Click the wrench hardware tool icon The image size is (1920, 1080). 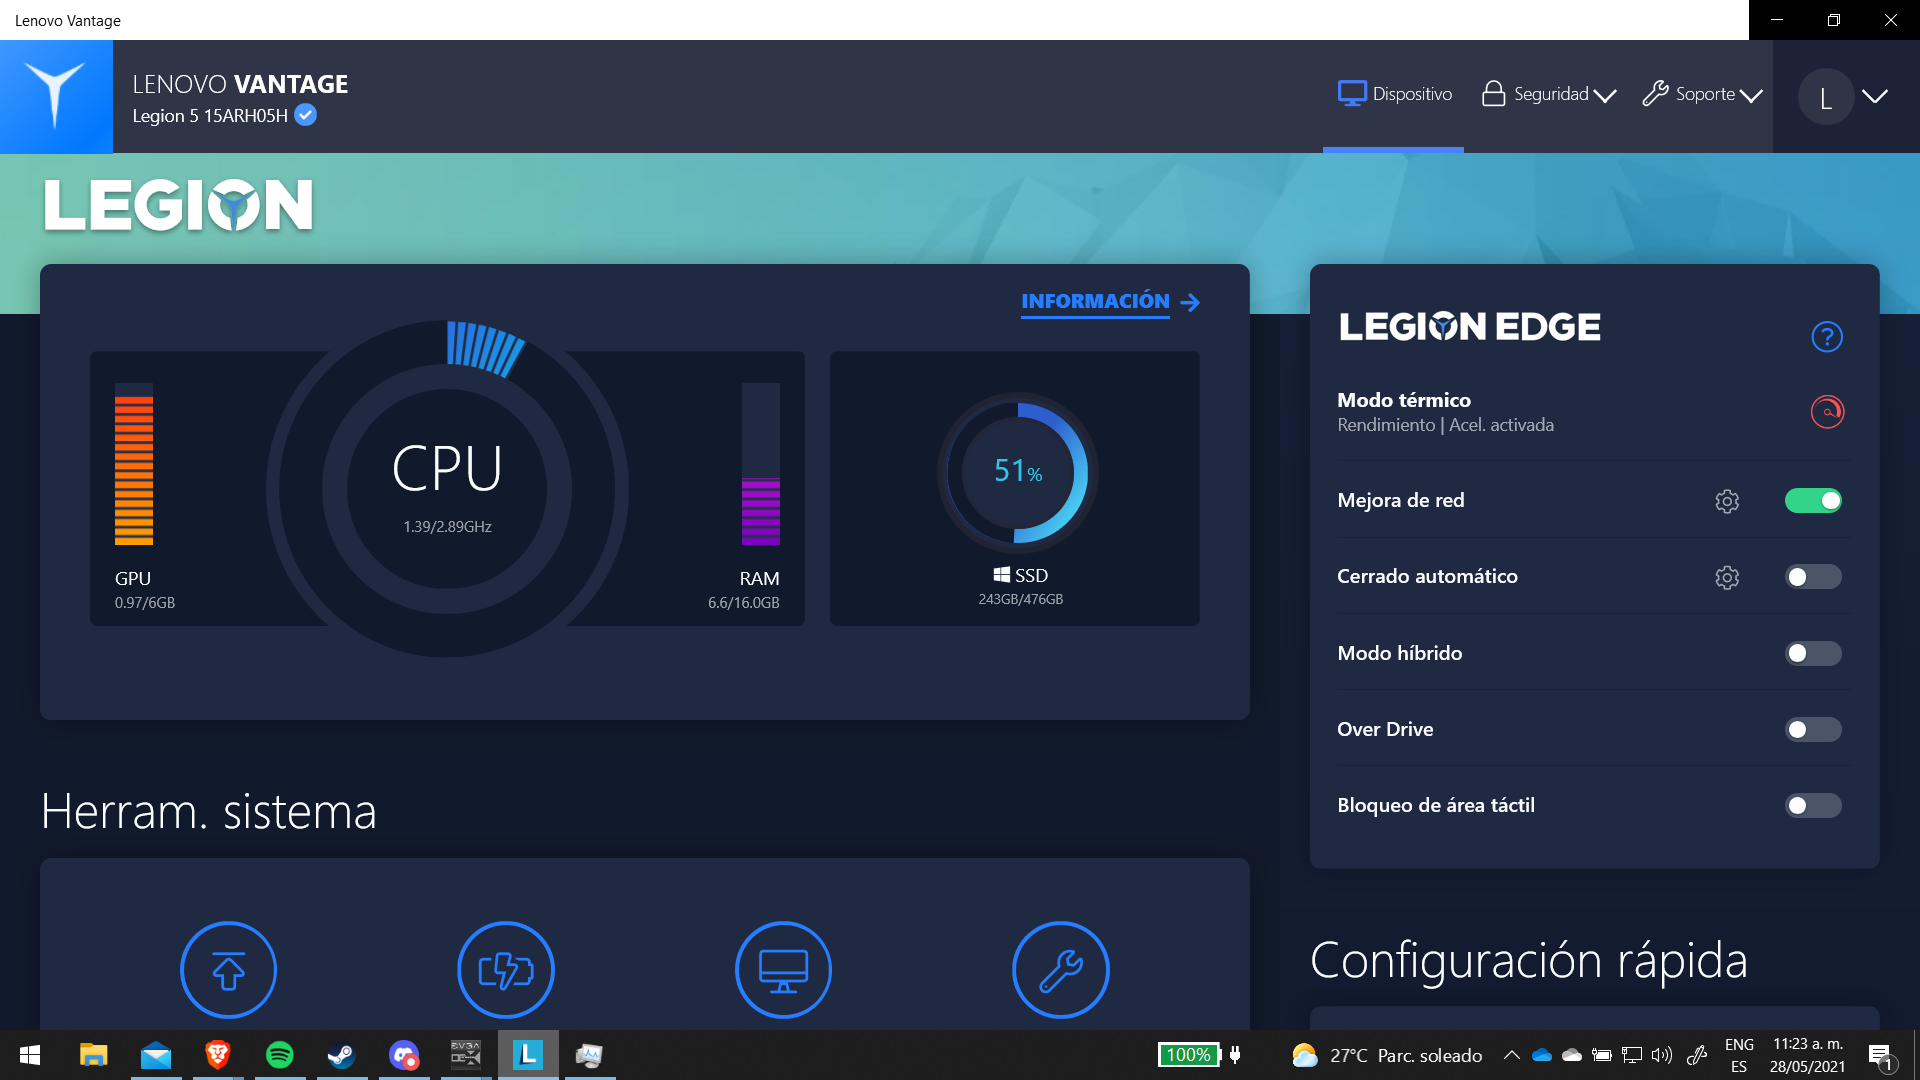click(x=1060, y=970)
